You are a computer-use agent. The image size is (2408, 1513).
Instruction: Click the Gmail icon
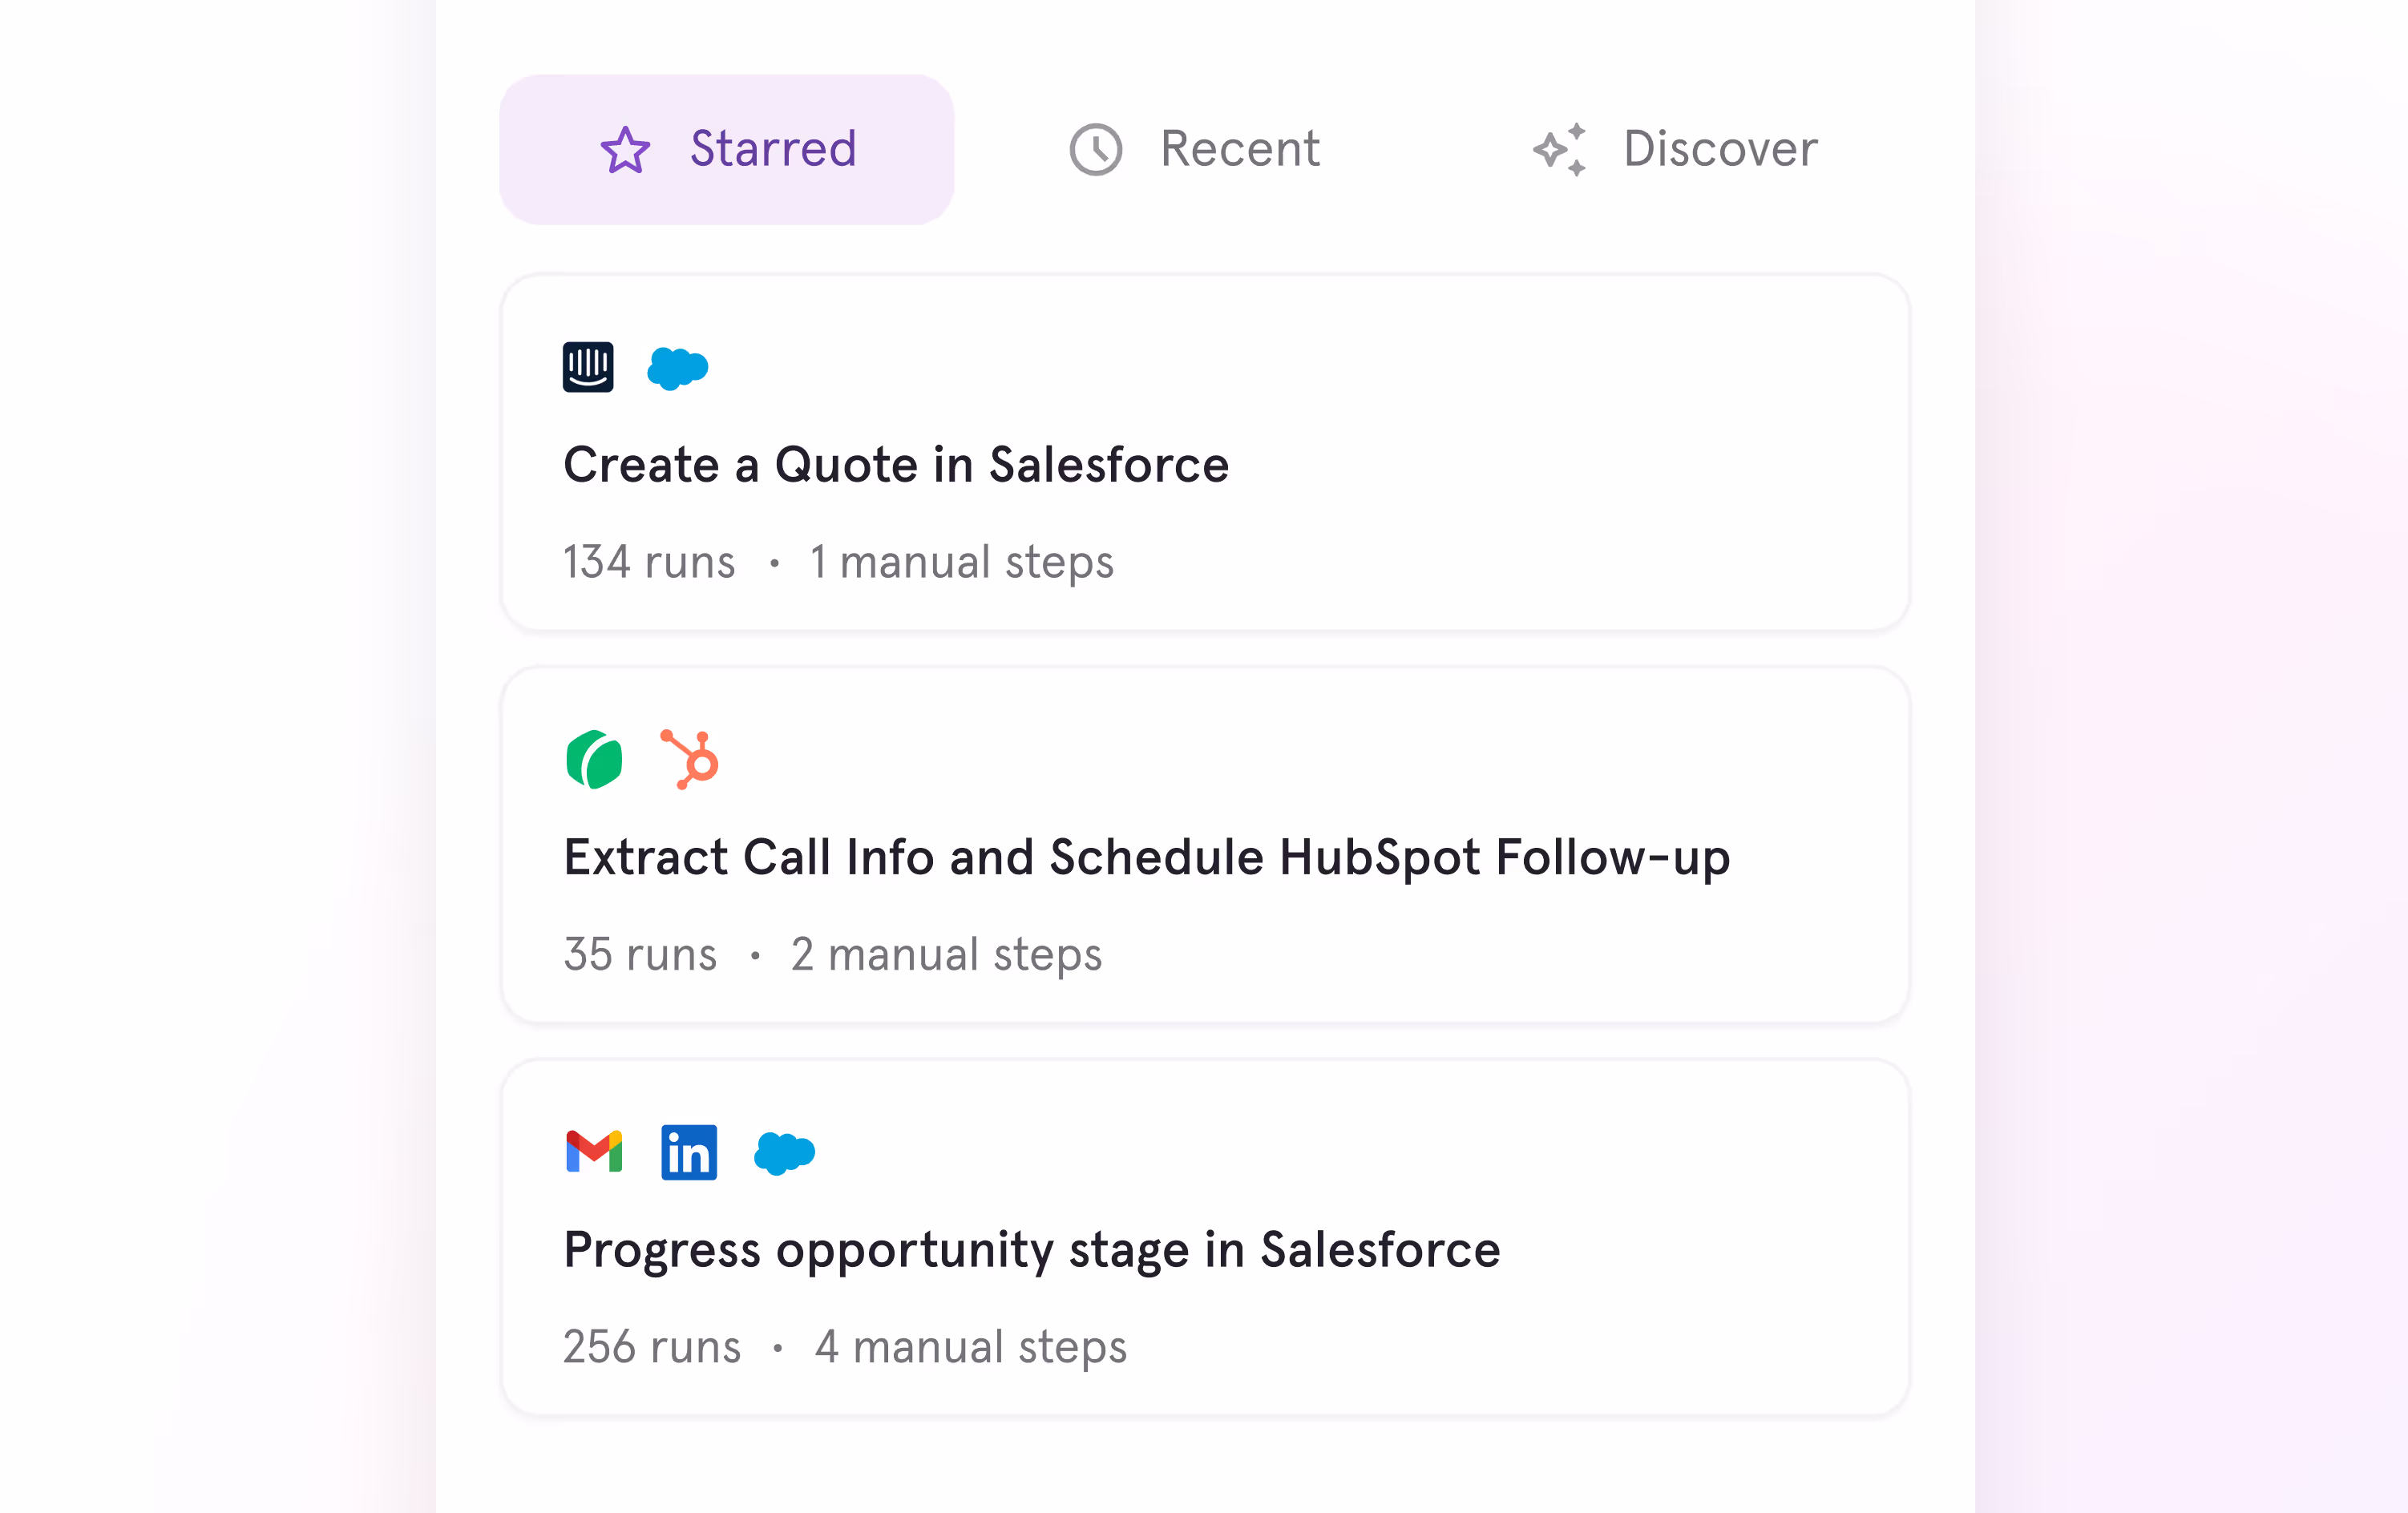(x=594, y=1152)
